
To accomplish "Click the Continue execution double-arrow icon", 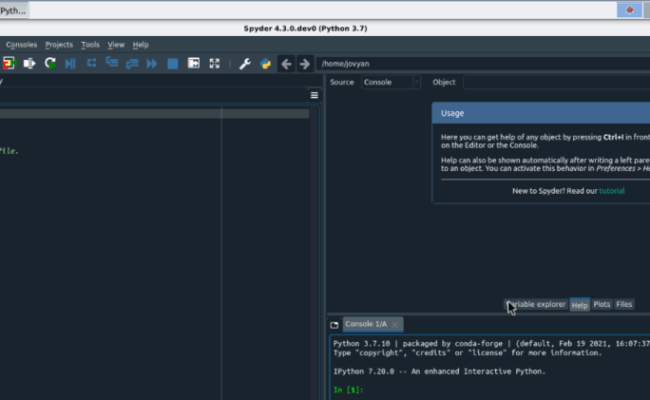I will 152,63.
